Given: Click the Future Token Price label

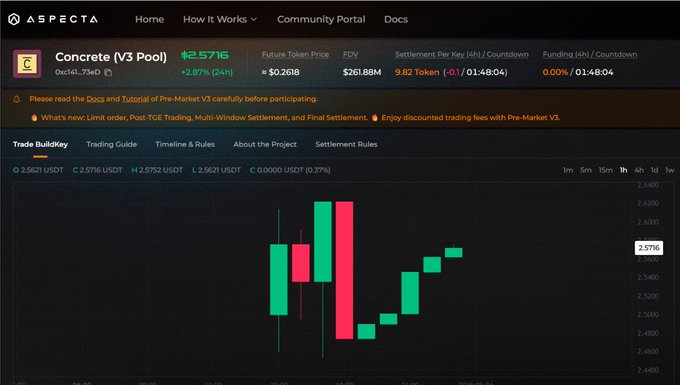Looking at the screenshot, I should (x=295, y=55).
